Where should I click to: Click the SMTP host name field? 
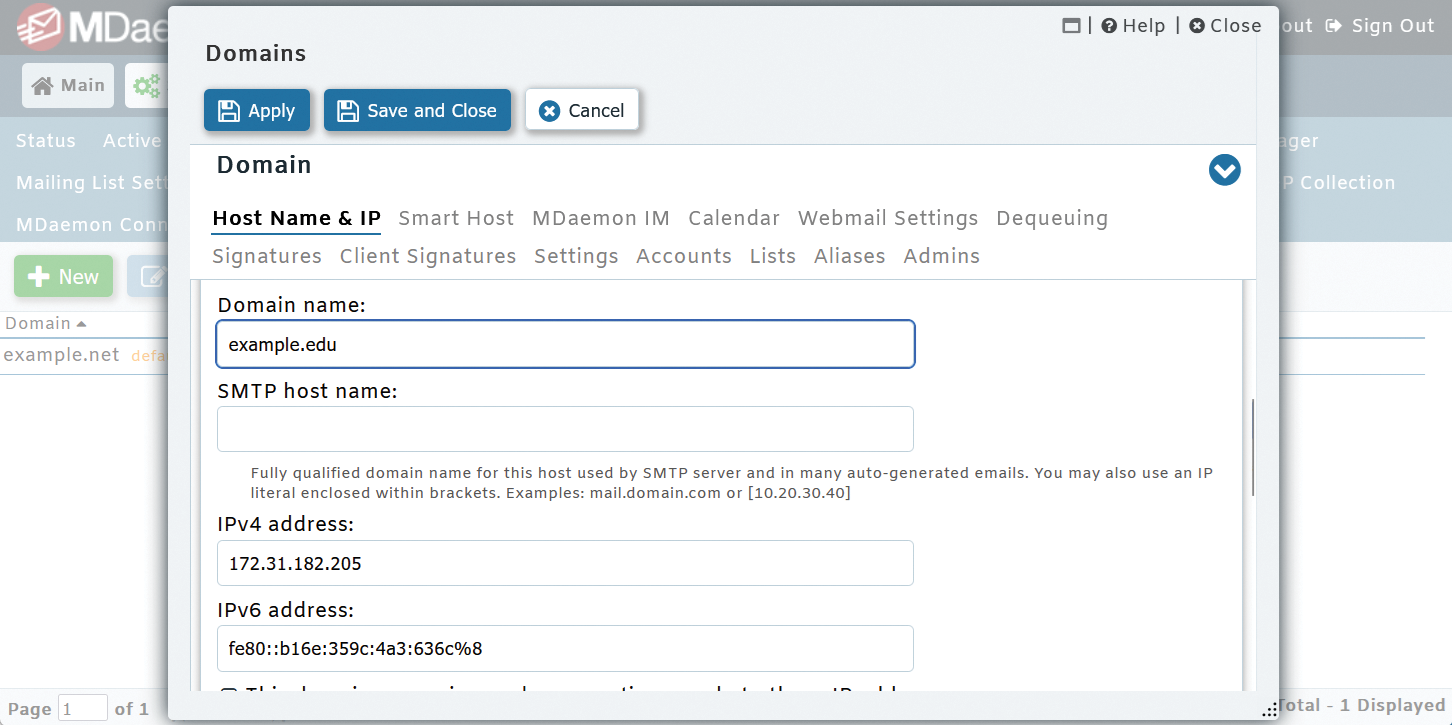click(565, 429)
